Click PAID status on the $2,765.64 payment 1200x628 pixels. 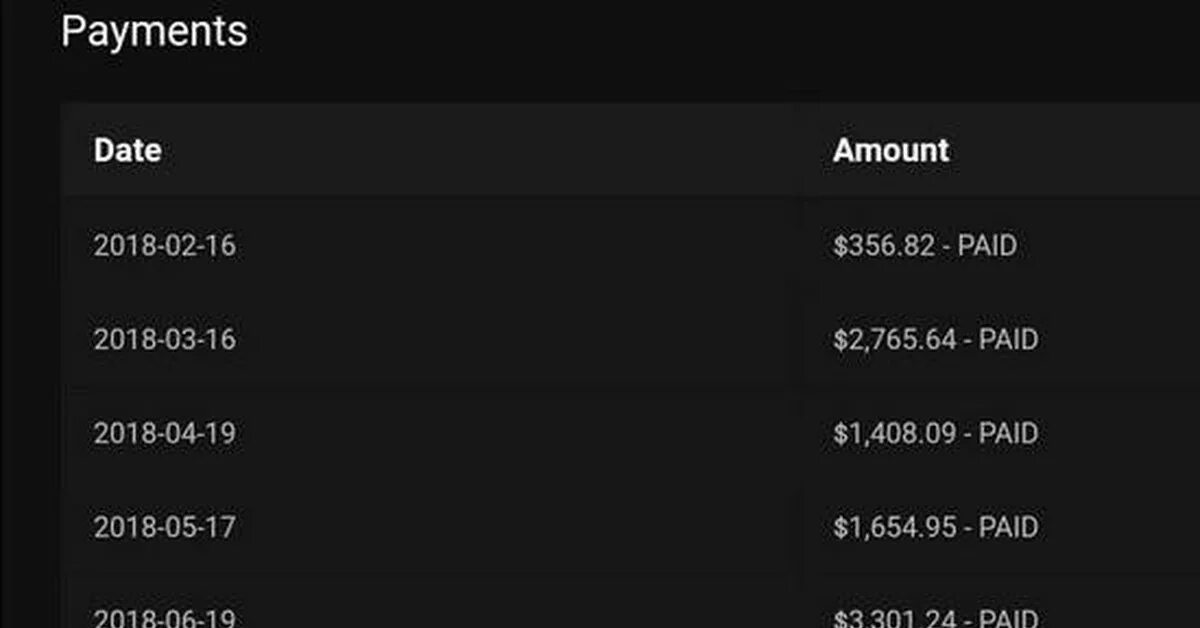tap(1008, 340)
